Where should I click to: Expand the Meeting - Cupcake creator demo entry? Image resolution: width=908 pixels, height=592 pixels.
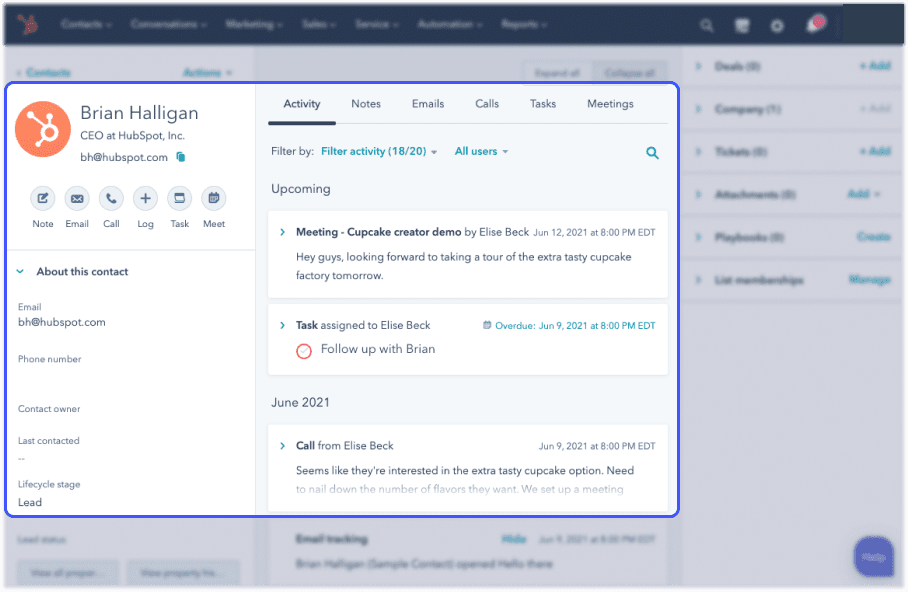click(283, 232)
